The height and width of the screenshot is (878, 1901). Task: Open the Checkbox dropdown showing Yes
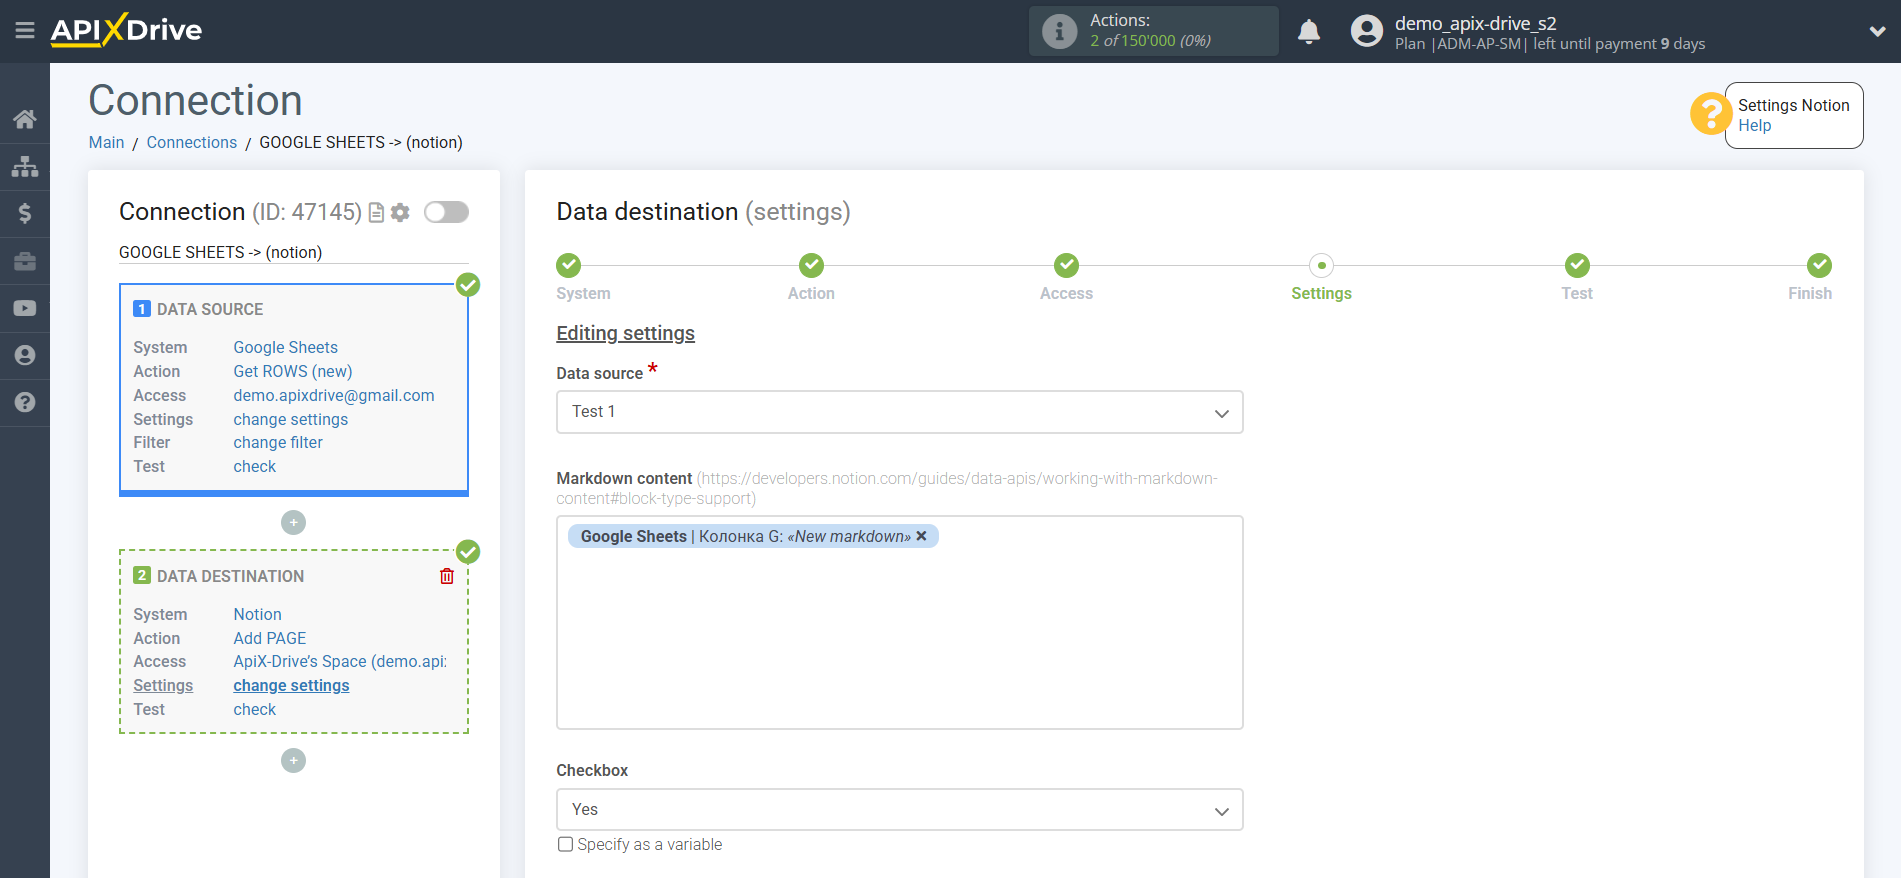pyautogui.click(x=899, y=810)
